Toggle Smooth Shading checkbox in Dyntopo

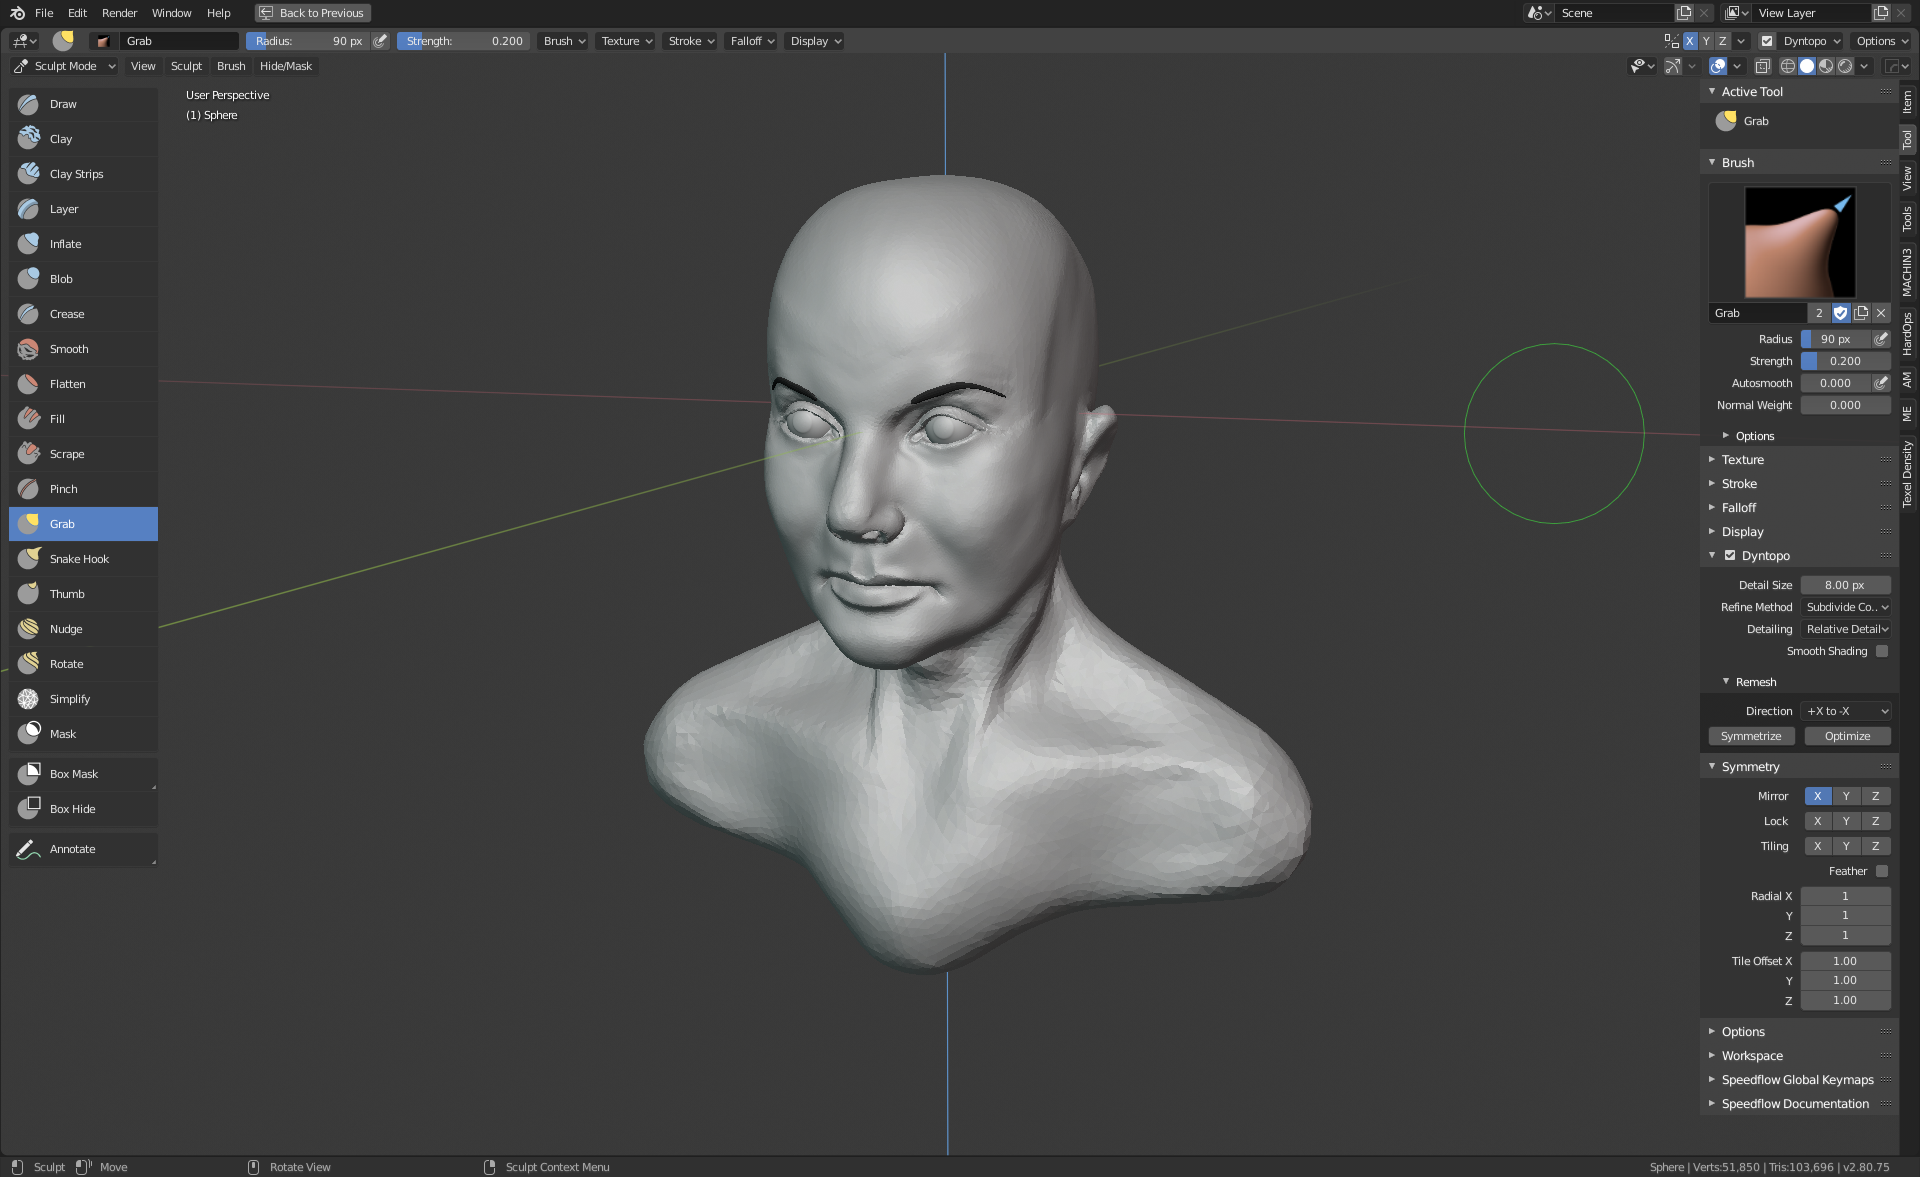click(1882, 651)
